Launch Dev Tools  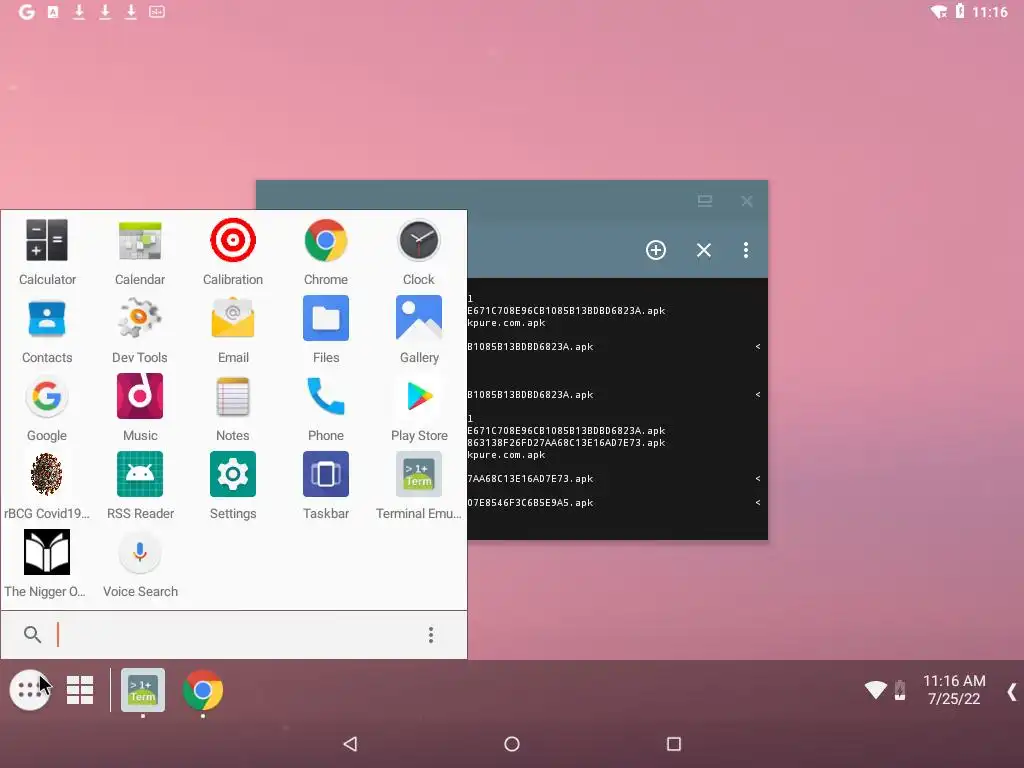140,330
